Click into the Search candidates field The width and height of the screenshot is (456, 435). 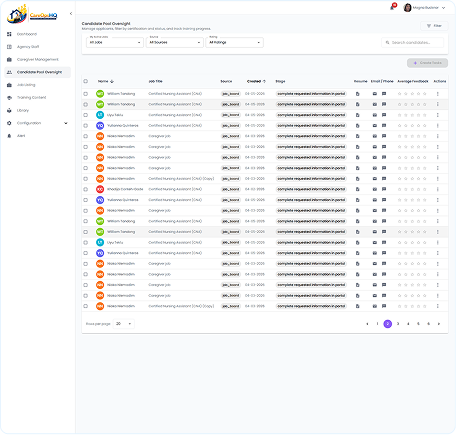tap(413, 42)
